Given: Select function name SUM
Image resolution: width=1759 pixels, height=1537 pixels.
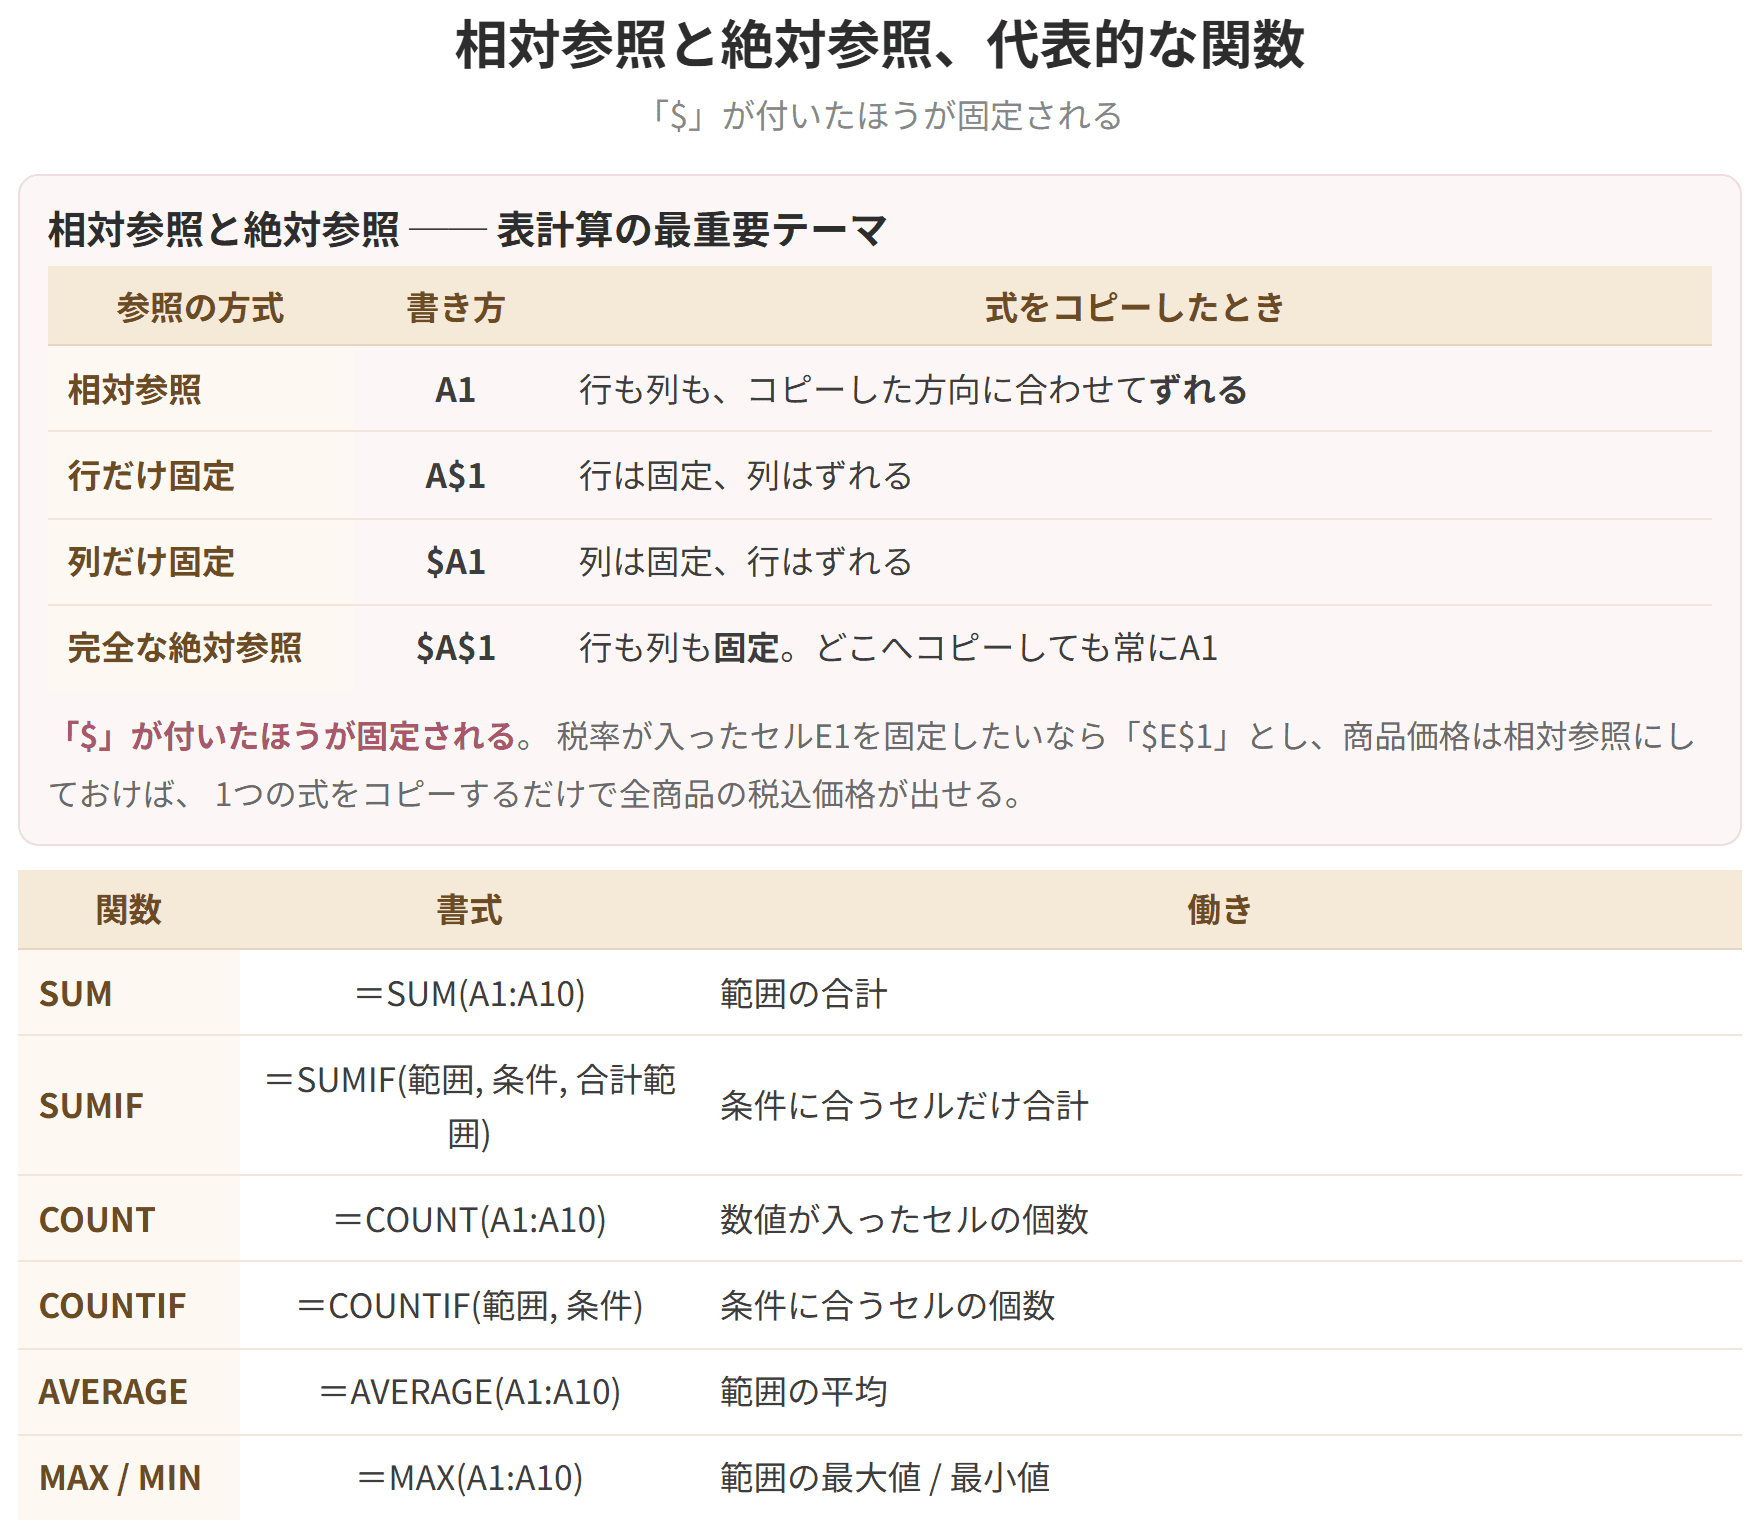Looking at the screenshot, I should click(75, 994).
